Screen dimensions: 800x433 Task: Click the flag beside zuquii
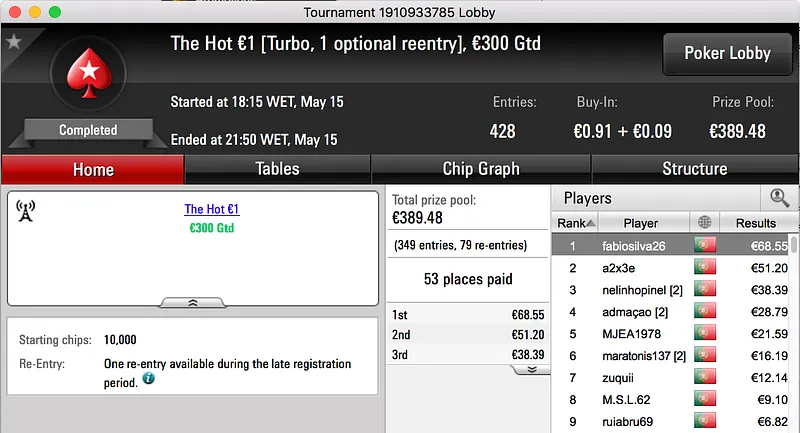(706, 377)
